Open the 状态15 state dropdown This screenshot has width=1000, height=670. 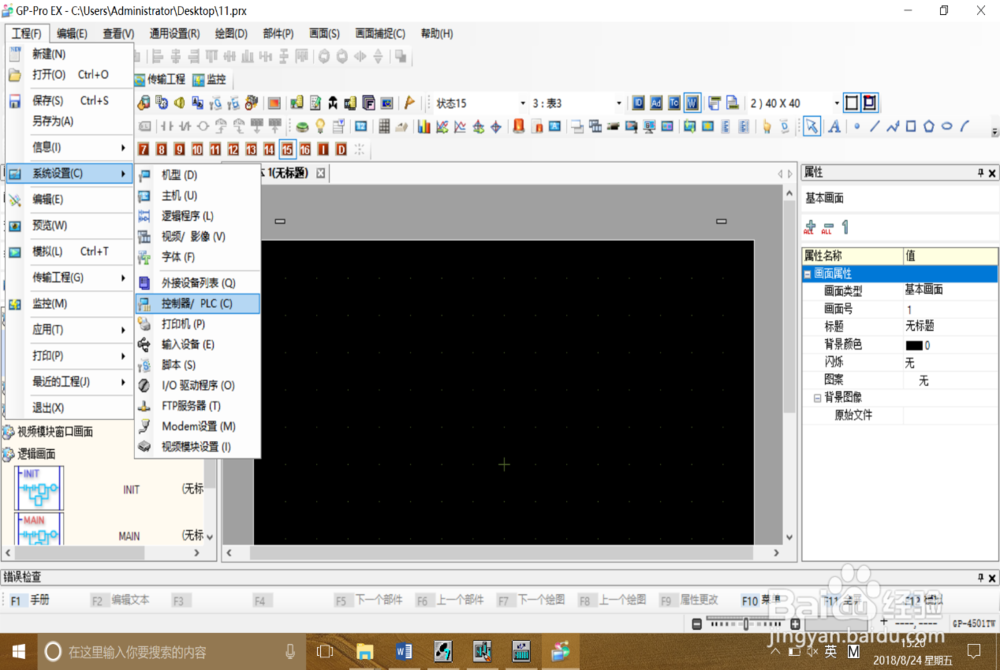(x=523, y=103)
